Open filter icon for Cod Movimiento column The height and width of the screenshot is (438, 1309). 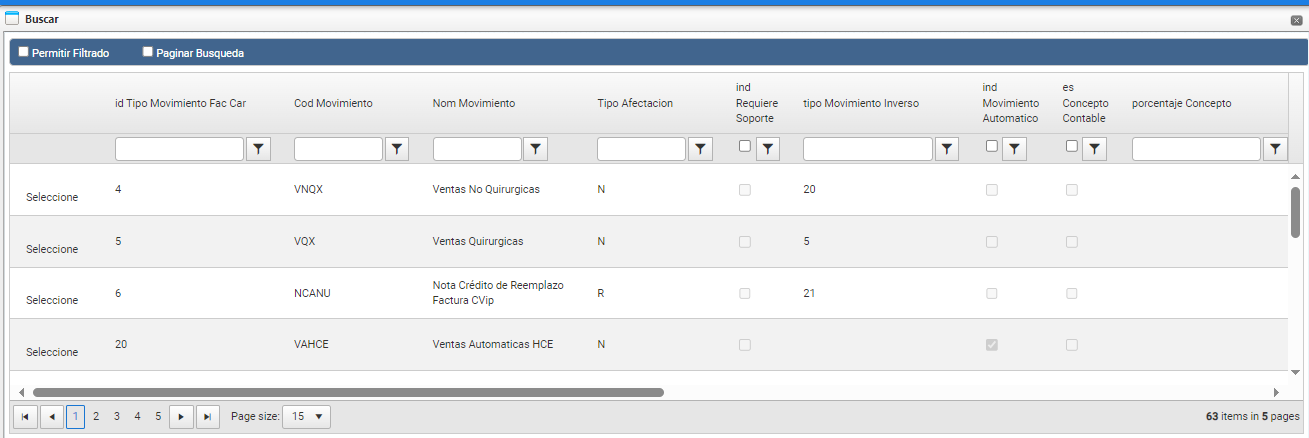click(x=397, y=149)
